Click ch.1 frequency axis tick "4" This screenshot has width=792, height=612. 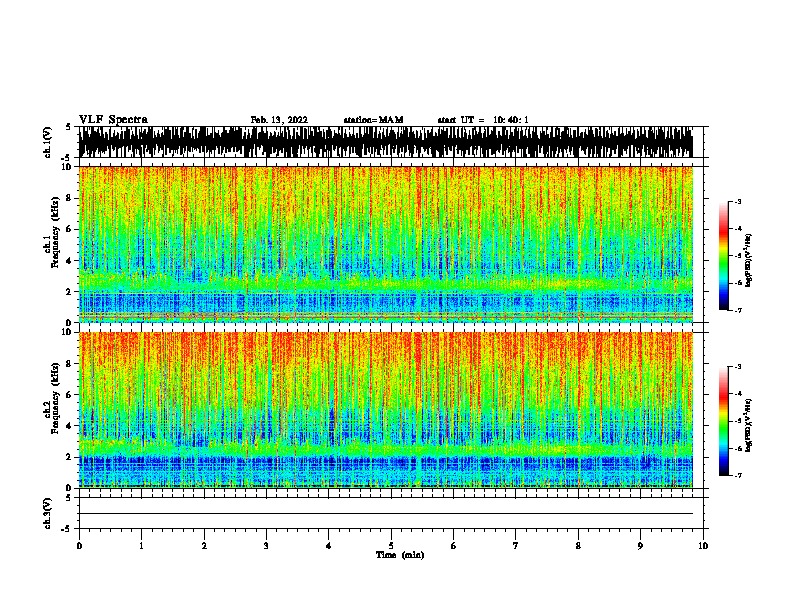[70, 261]
